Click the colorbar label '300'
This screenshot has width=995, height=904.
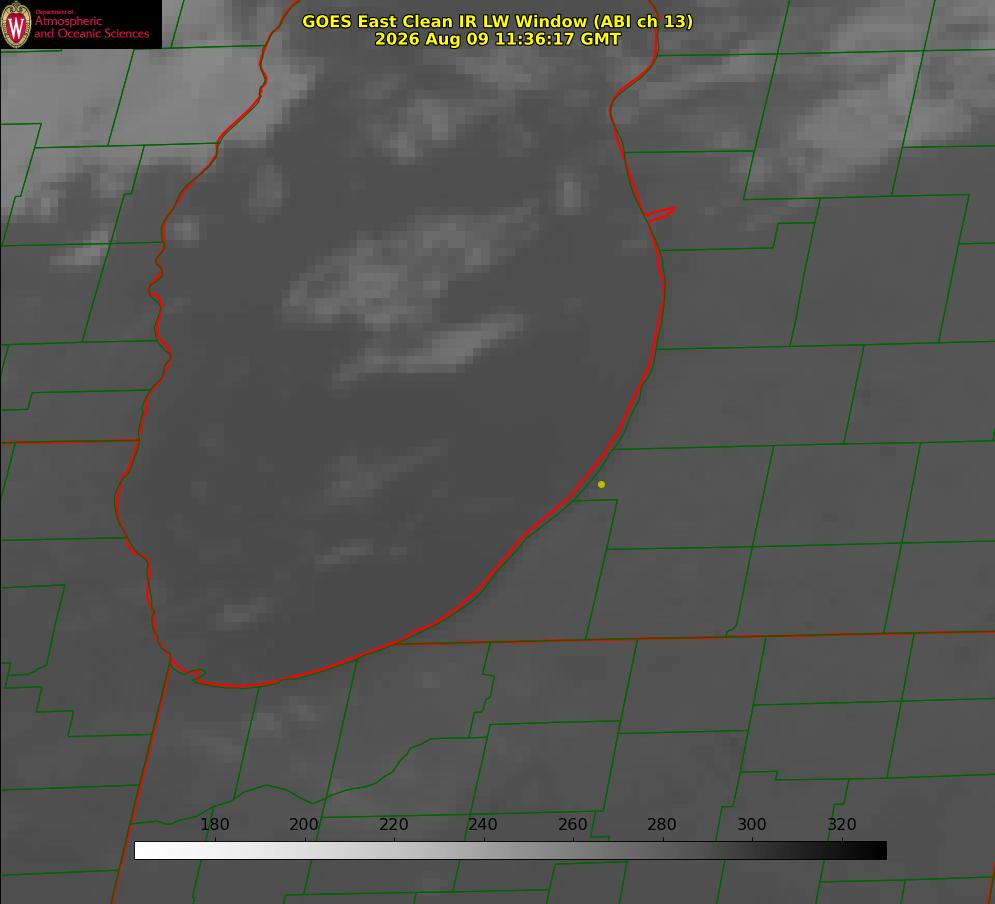[x=752, y=824]
